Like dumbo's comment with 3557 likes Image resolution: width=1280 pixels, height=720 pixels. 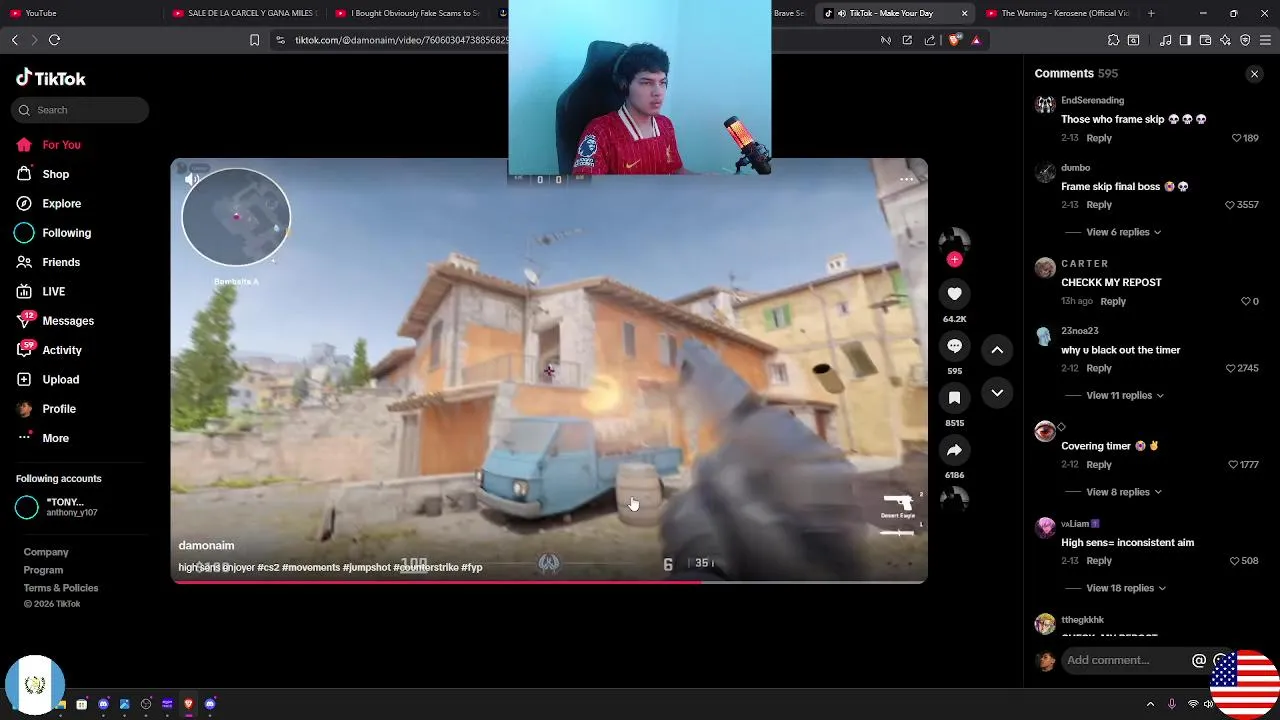click(1241, 205)
